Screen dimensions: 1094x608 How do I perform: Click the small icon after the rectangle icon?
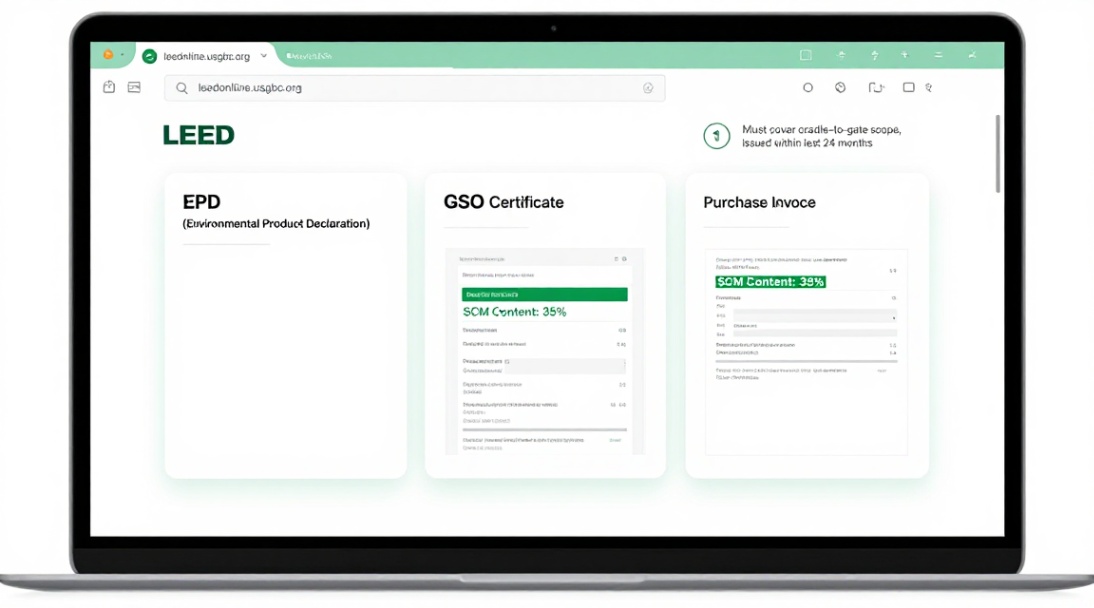tap(929, 87)
